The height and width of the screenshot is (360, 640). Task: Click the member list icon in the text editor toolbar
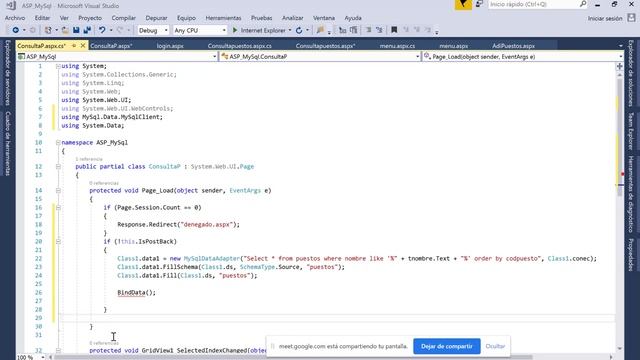(342, 30)
